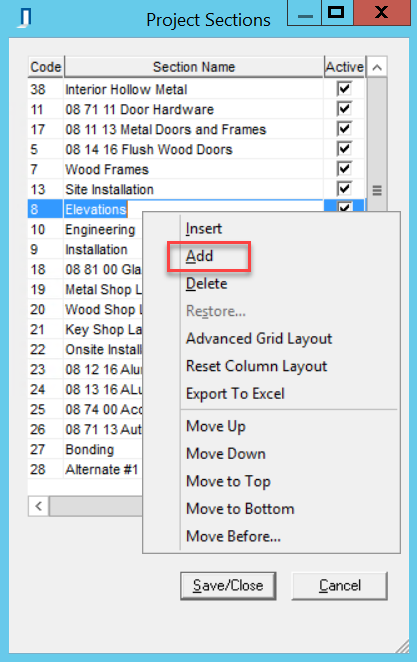The image size is (417, 662).
Task: Click the Section Name column header
Action: (194, 67)
